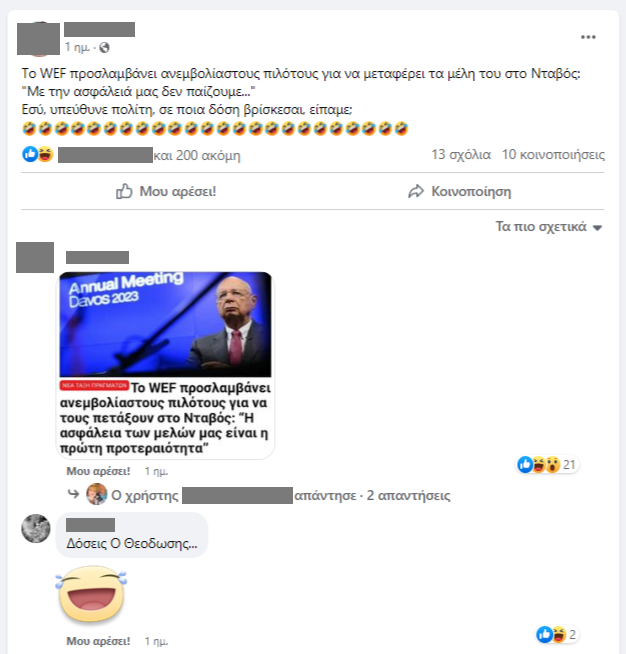The image size is (626, 654).
Task: Share the post via Κοινοποίηση
Action: (459, 191)
